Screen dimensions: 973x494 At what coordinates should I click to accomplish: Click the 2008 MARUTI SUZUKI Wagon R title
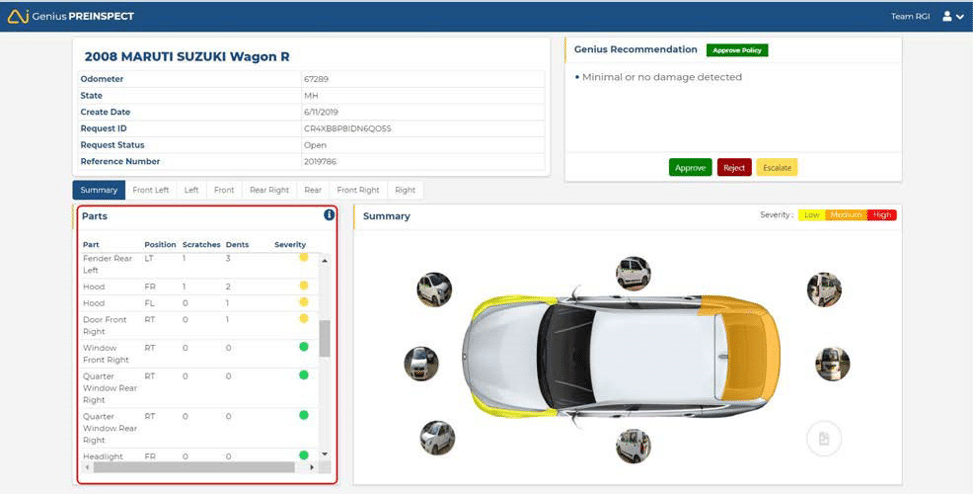187,56
